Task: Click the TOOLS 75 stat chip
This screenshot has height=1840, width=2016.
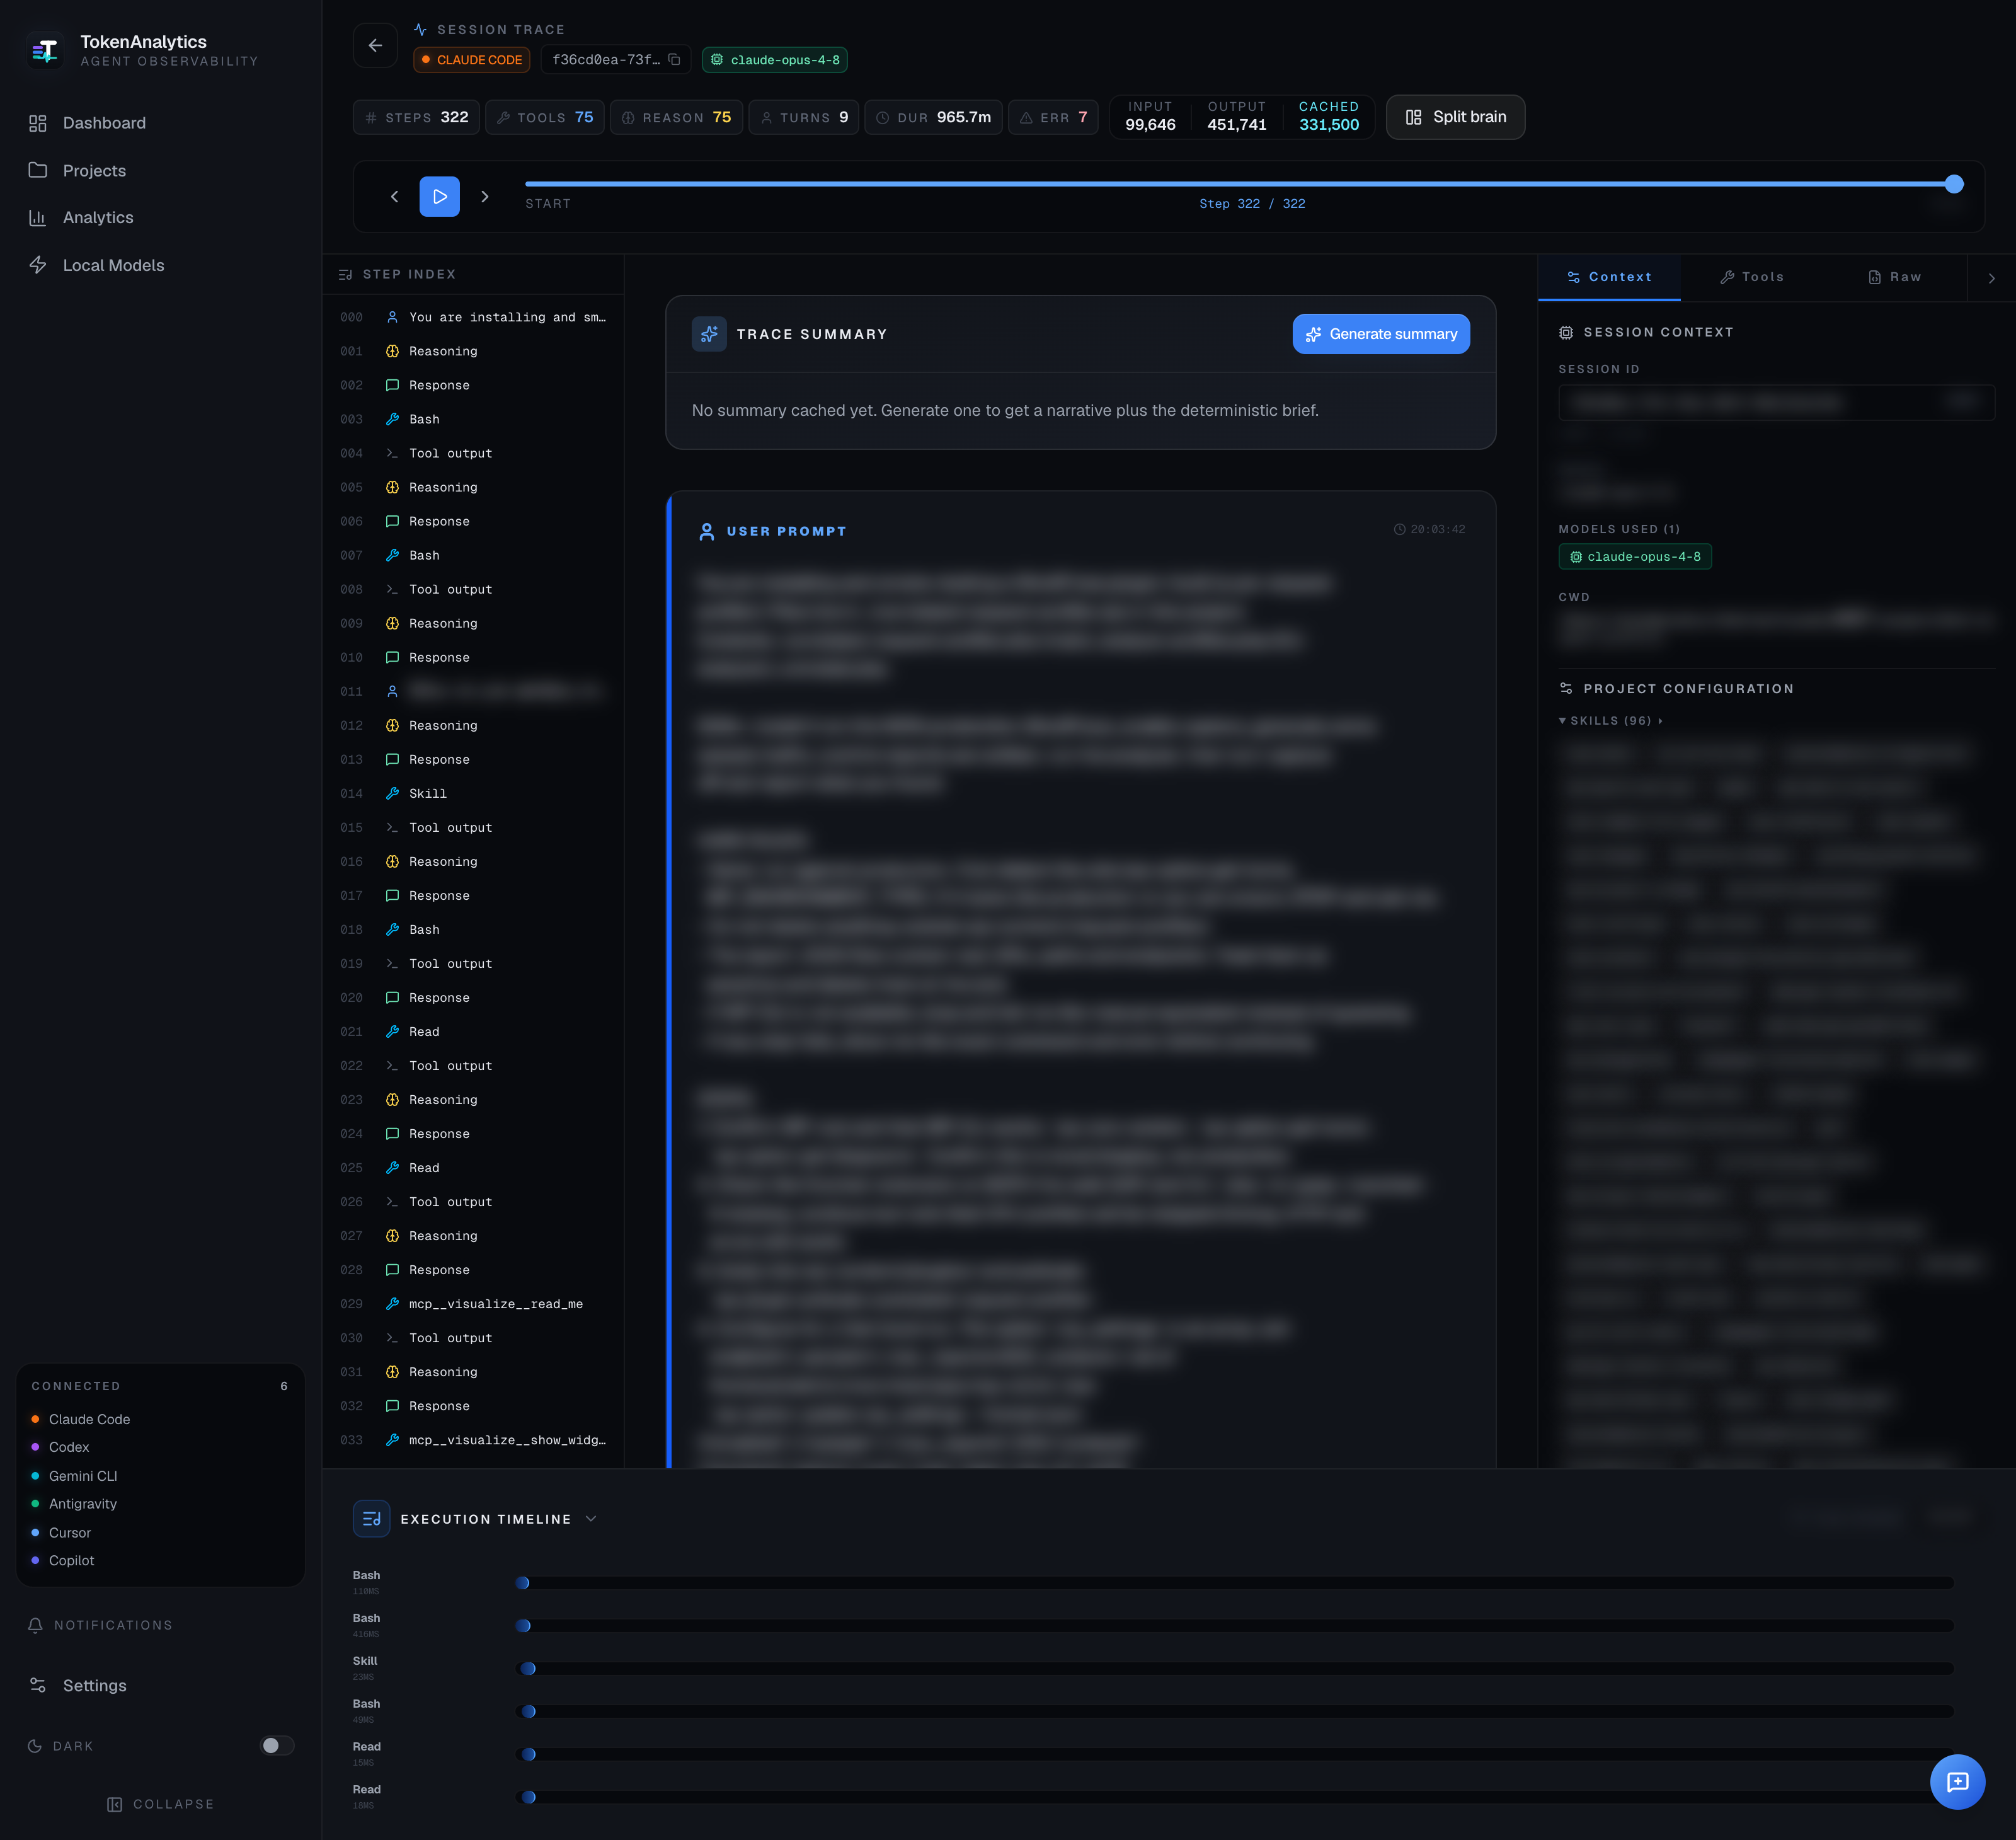Action: 545,117
